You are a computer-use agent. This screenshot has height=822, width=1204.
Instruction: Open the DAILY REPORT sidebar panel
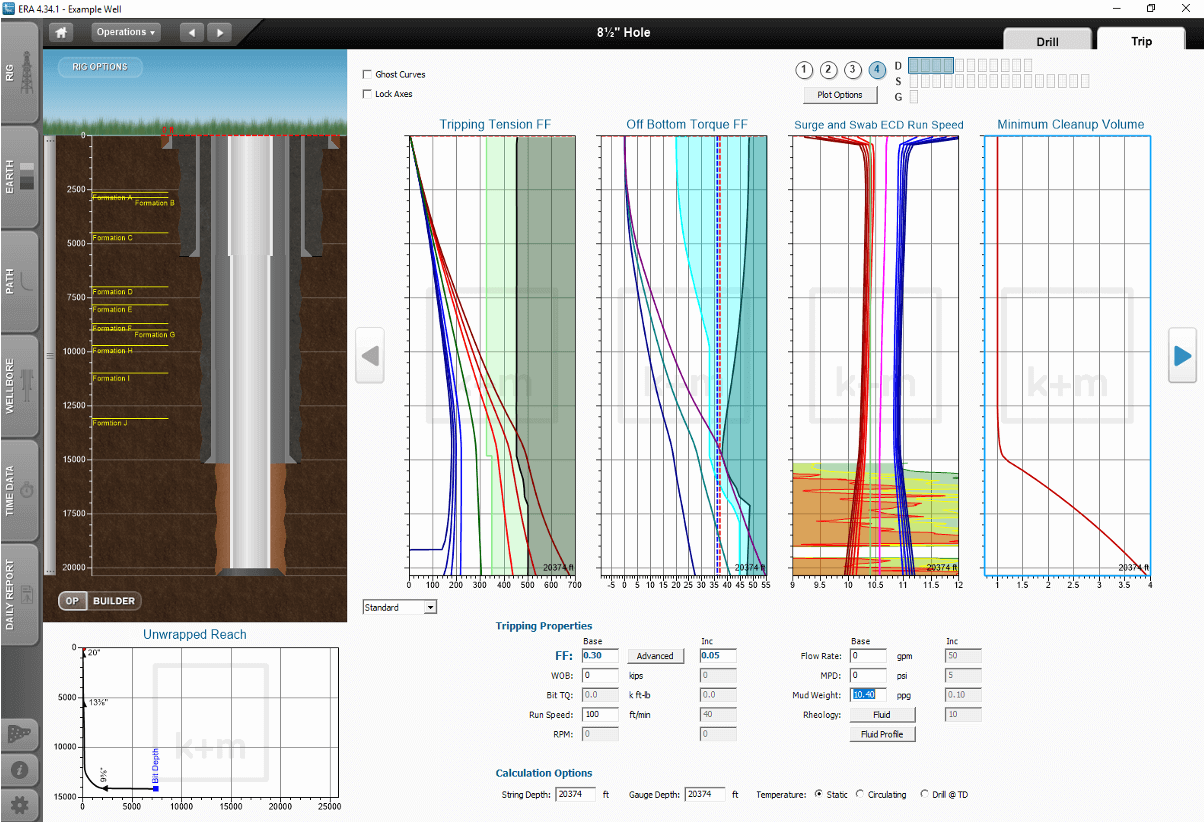pyautogui.click(x=20, y=594)
